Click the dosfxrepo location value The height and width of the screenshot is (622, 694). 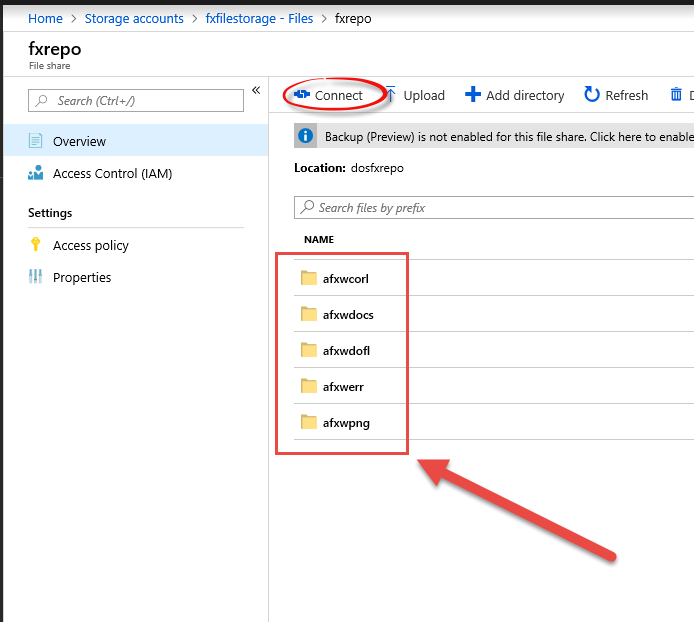[377, 168]
